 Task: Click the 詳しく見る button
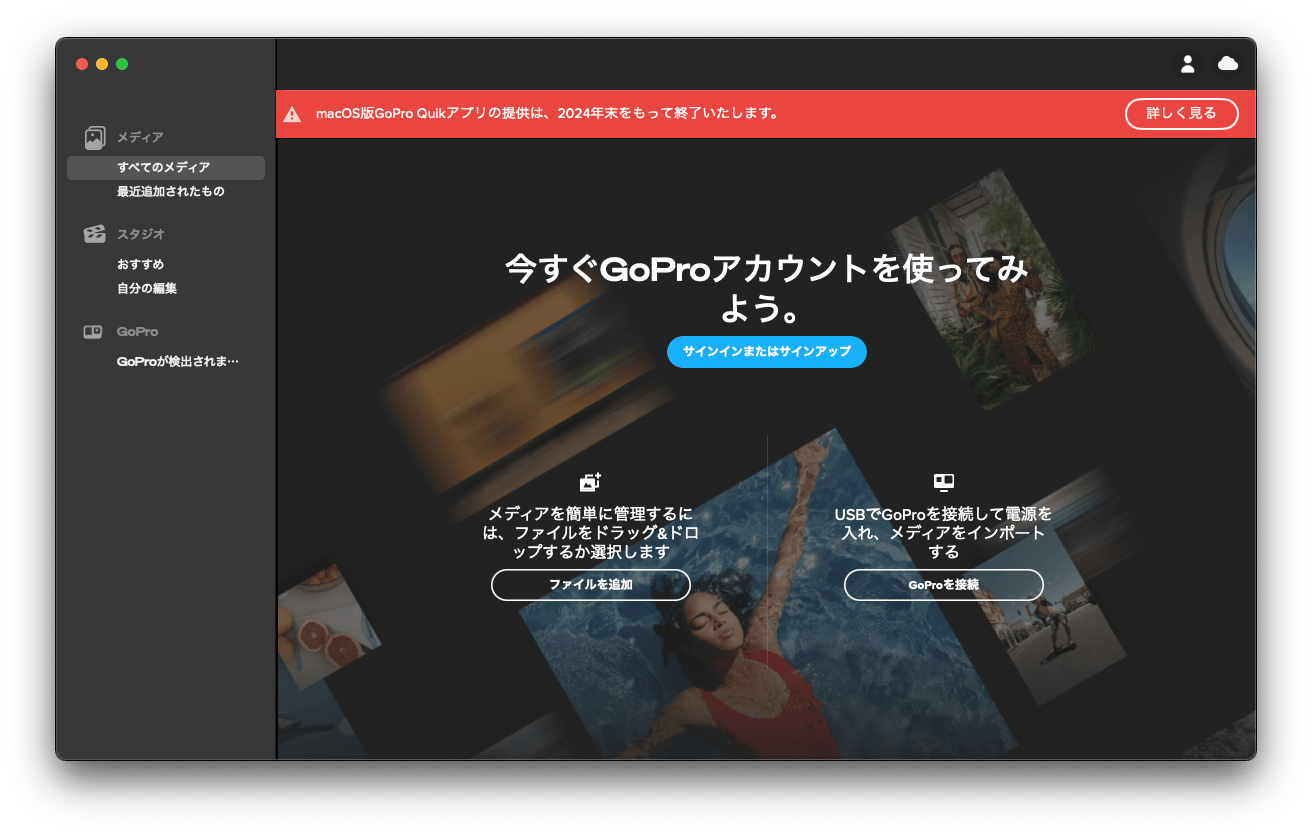point(1182,114)
